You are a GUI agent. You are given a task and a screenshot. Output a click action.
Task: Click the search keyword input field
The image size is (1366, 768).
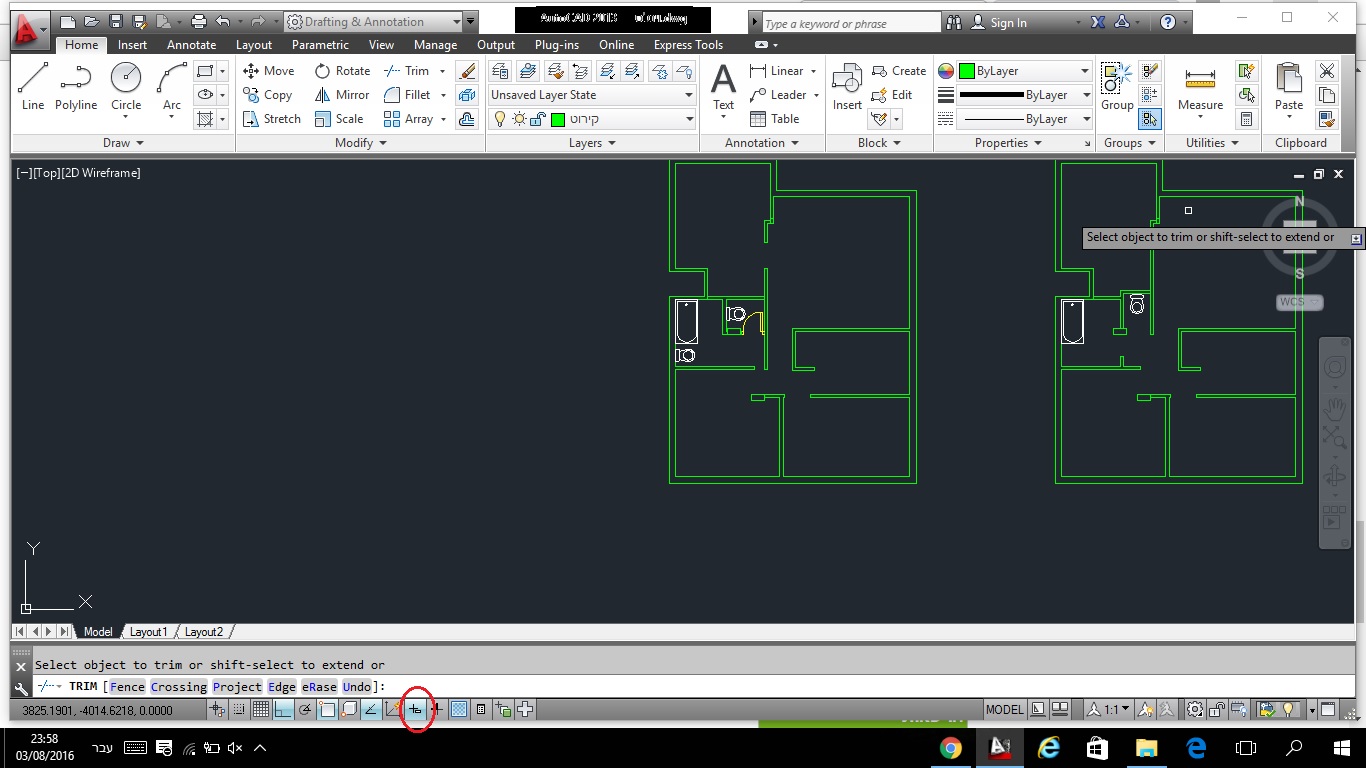tap(850, 23)
